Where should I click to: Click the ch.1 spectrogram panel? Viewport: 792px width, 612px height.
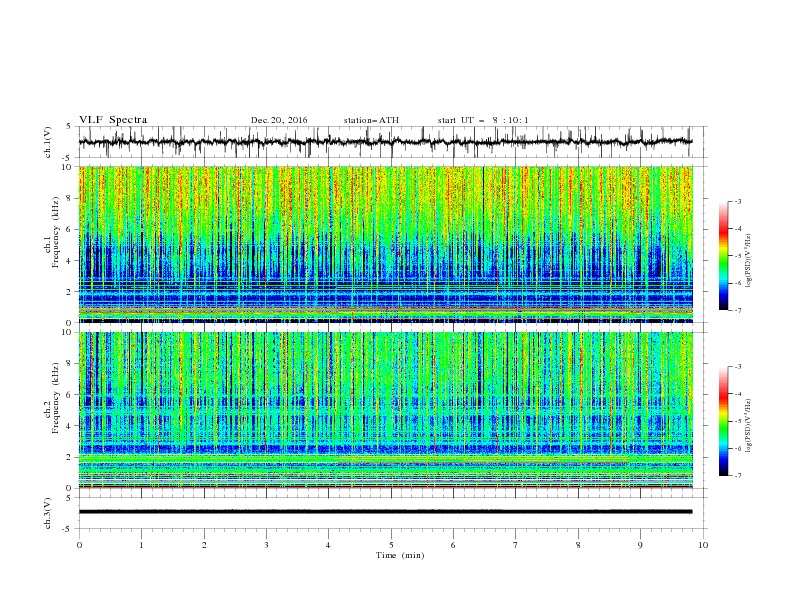tap(385, 244)
